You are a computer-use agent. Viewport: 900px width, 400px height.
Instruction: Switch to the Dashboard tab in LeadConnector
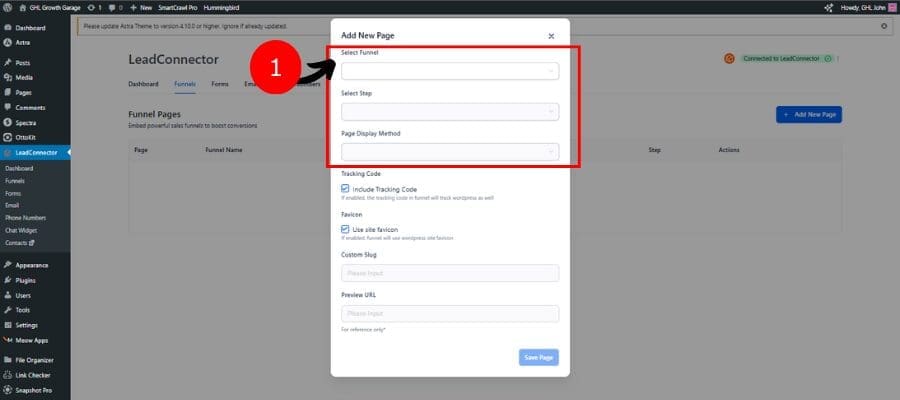point(143,84)
